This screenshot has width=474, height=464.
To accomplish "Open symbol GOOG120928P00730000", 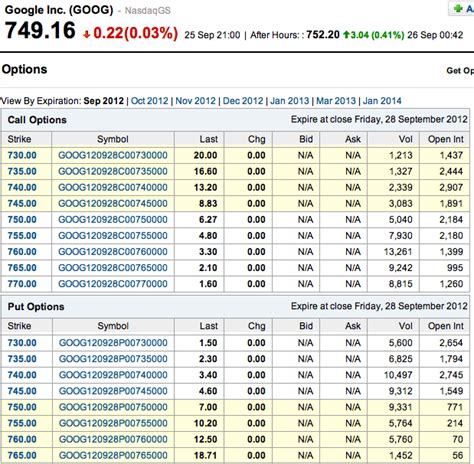I will coord(113,343).
